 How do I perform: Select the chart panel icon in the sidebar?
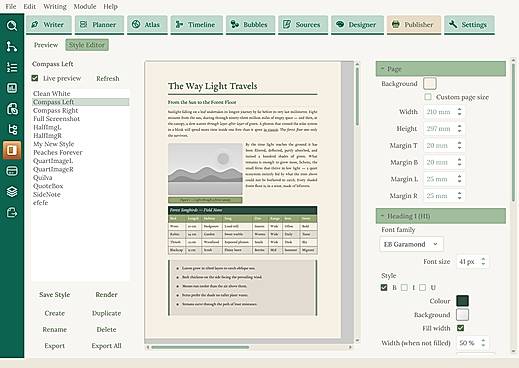[x=12, y=88]
